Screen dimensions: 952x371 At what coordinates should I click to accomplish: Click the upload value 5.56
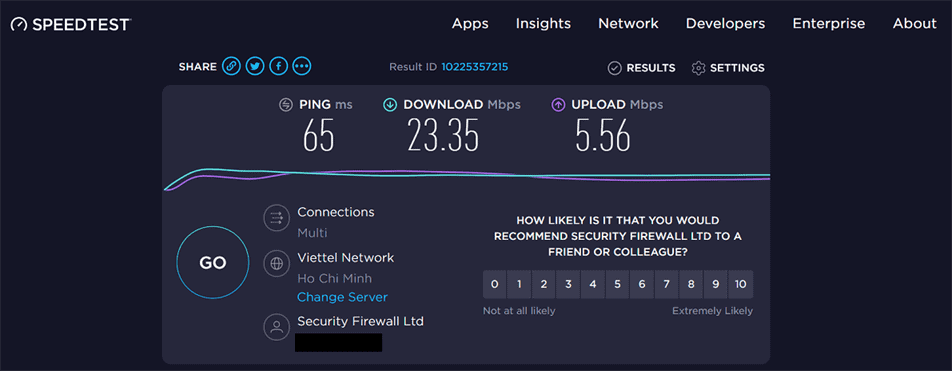pyautogui.click(x=603, y=135)
